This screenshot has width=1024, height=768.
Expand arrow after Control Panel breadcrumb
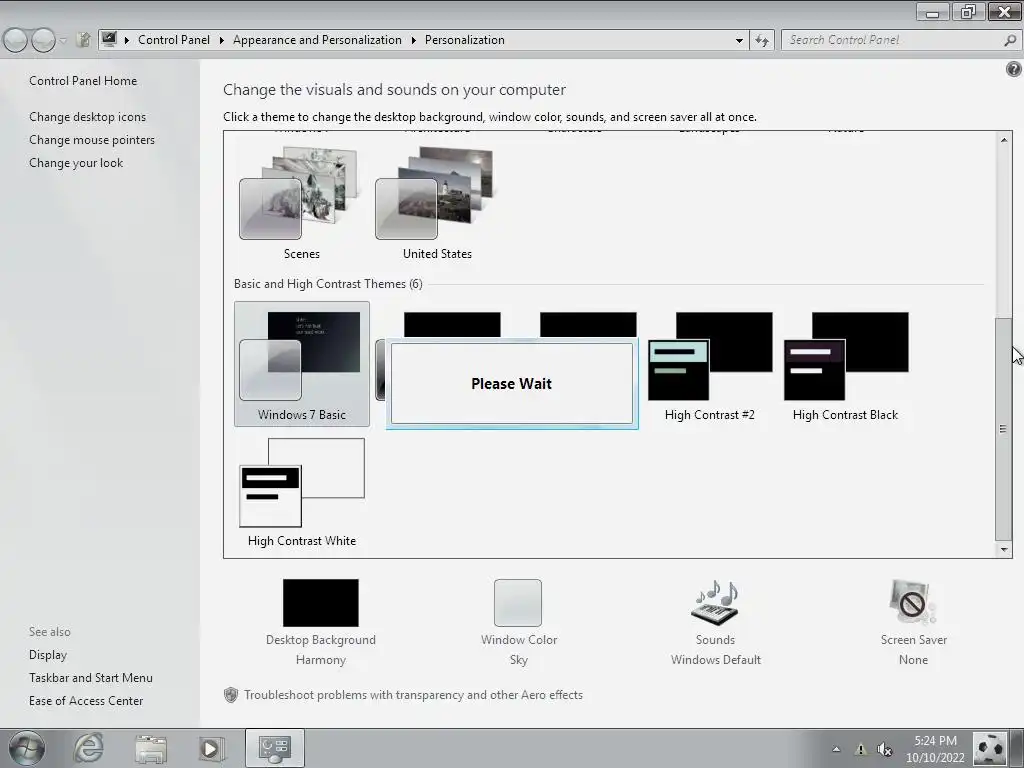(x=221, y=40)
